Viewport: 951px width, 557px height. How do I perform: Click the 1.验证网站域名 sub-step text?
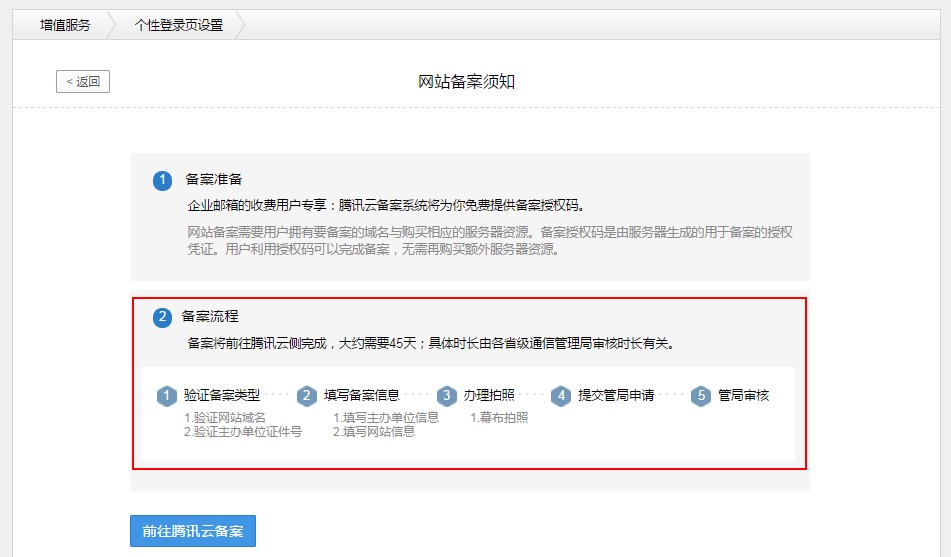pos(225,417)
